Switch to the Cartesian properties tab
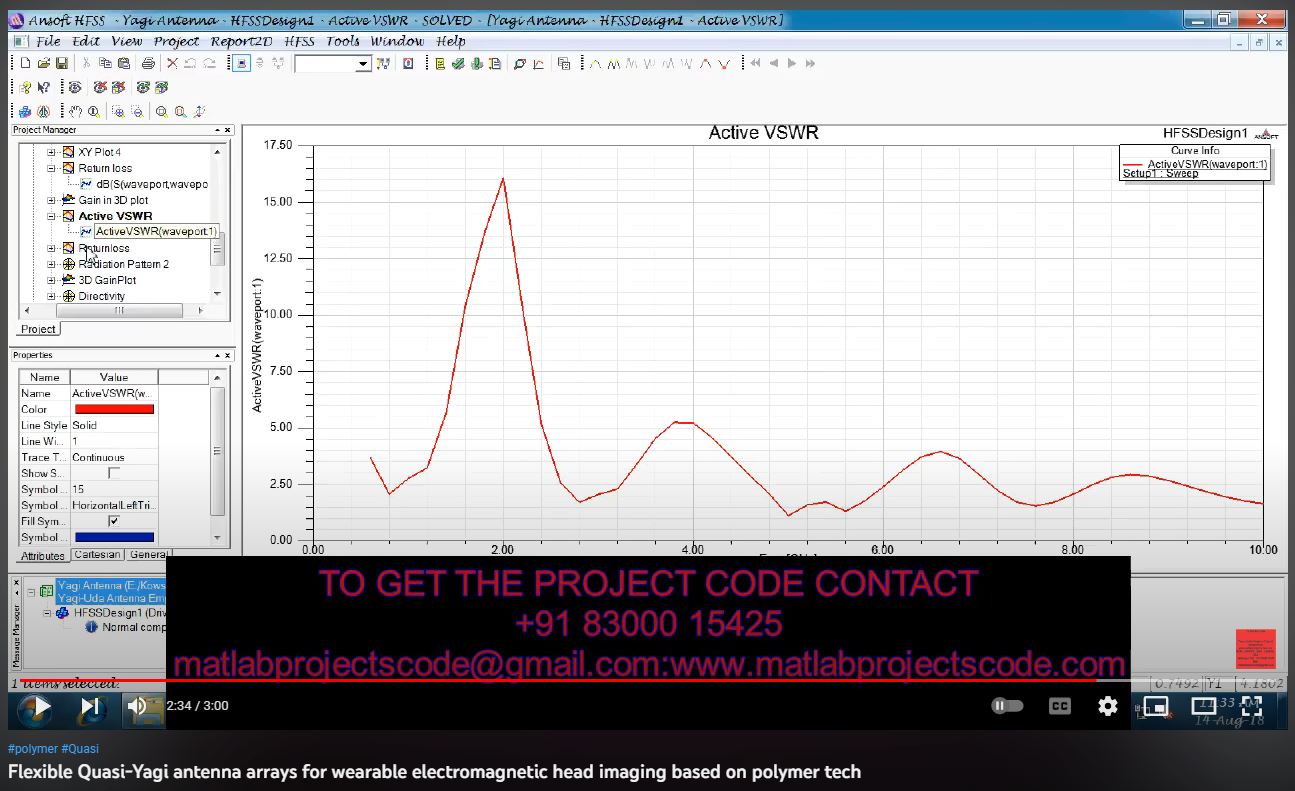Image resolution: width=1295 pixels, height=791 pixels. 97,554
